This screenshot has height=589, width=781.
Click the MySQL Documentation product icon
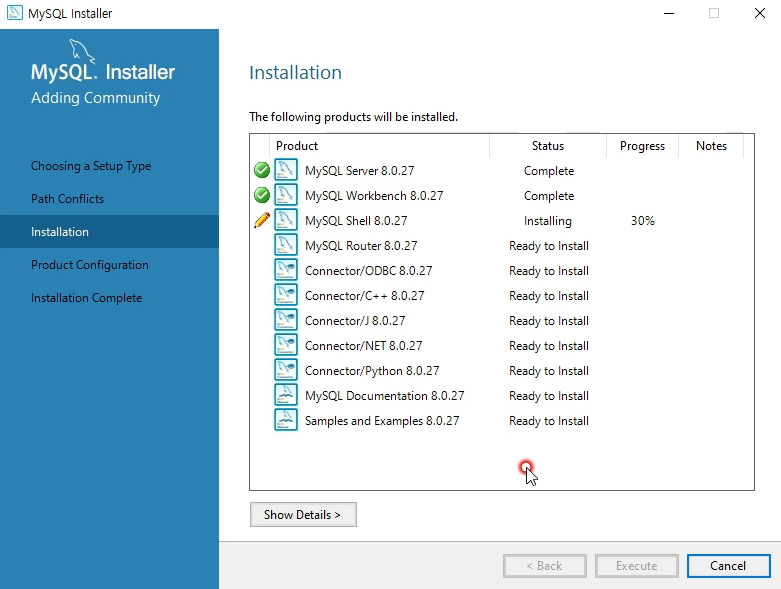click(x=286, y=395)
